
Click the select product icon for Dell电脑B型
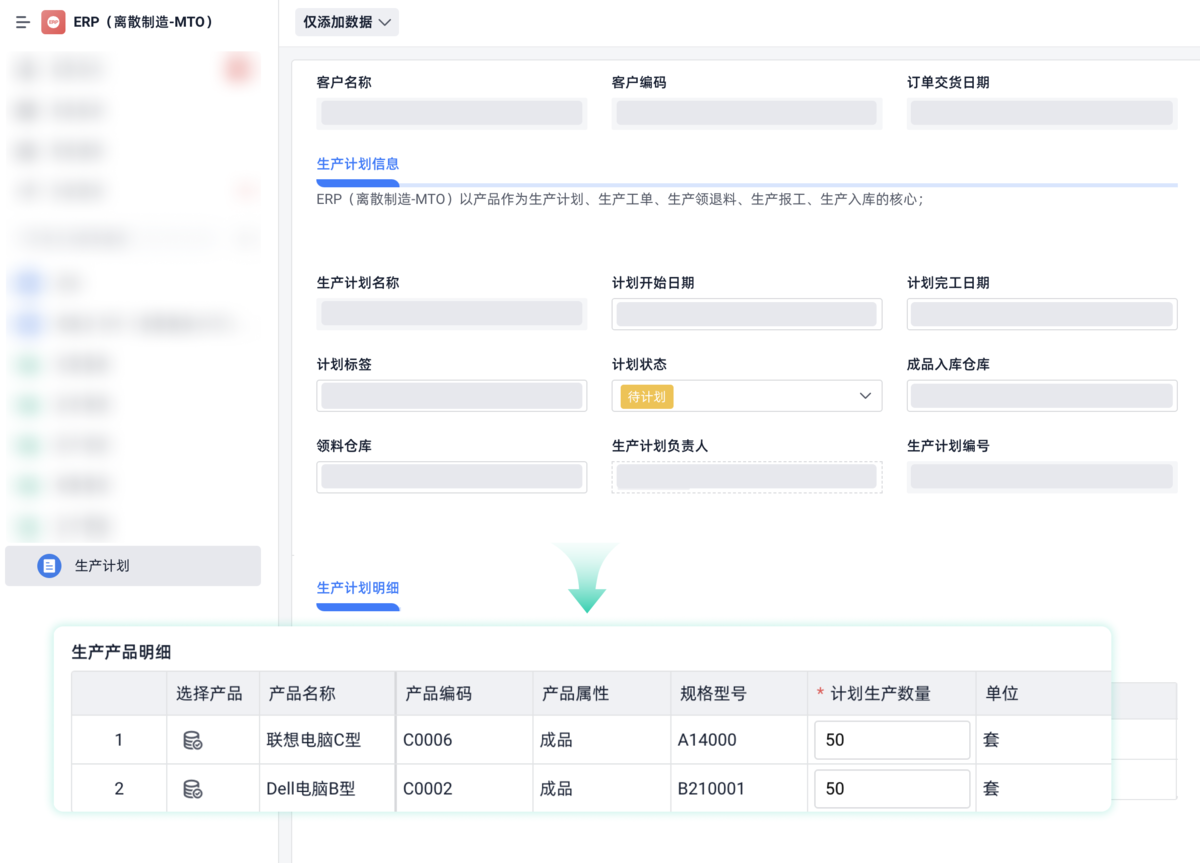pyautogui.click(x=212, y=788)
